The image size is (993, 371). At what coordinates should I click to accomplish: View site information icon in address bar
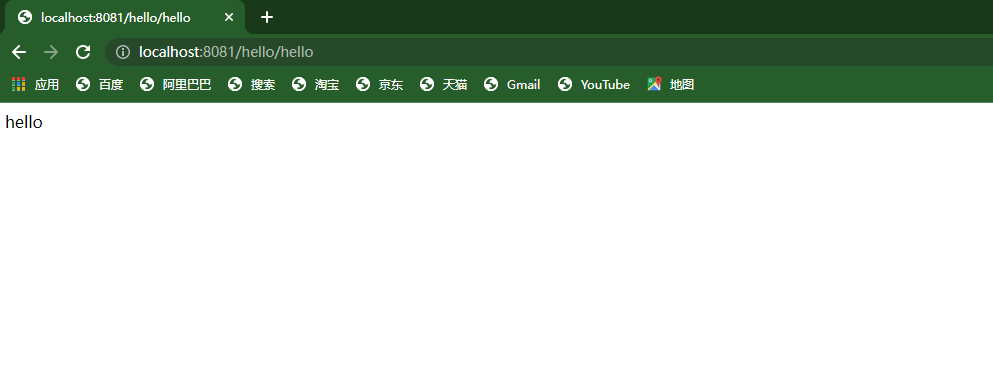tap(123, 52)
